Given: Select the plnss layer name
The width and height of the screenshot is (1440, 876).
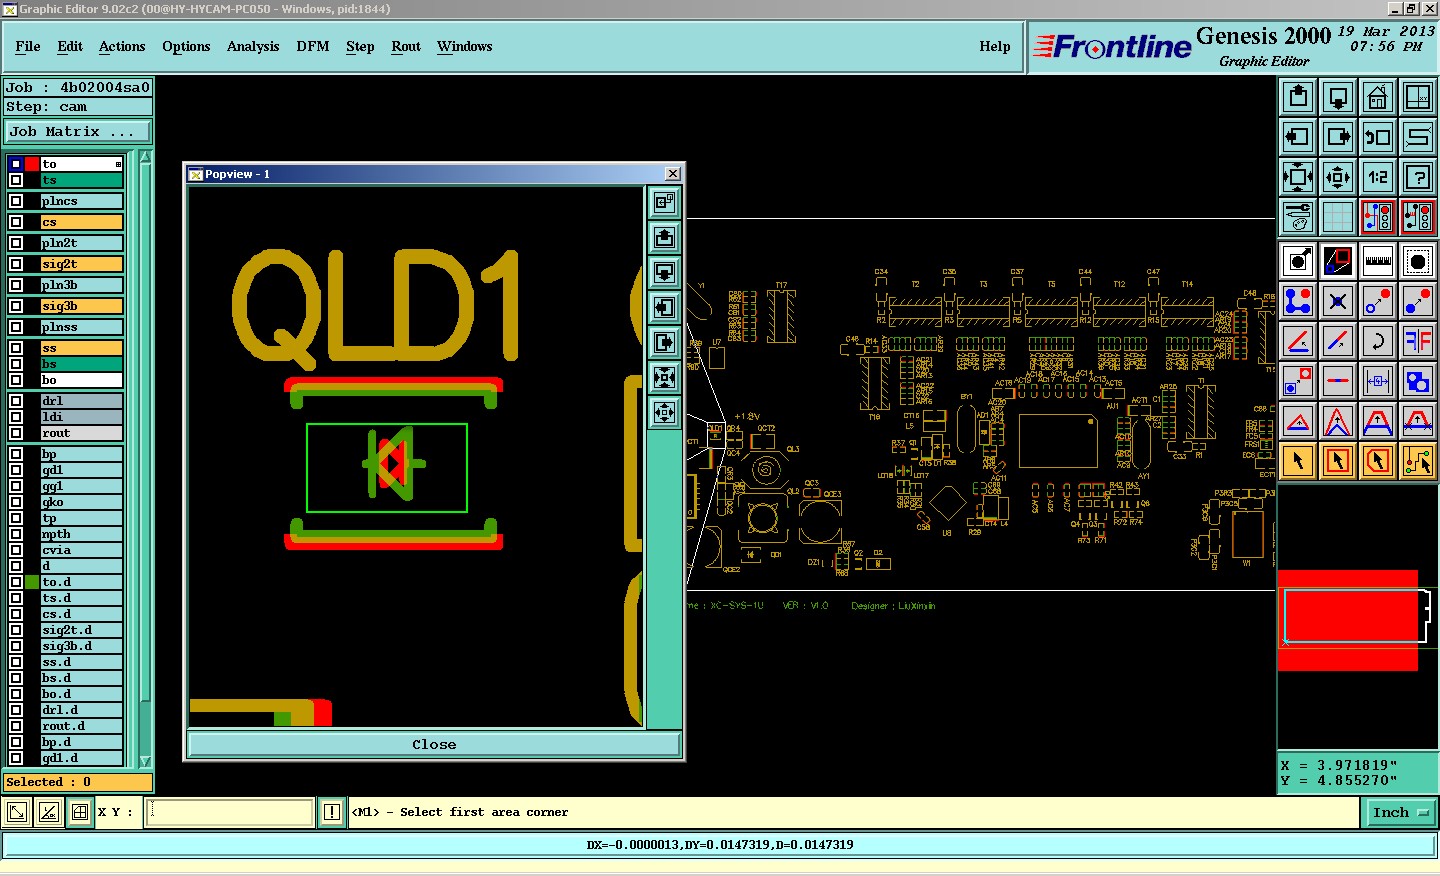Looking at the screenshot, I should 81,327.
